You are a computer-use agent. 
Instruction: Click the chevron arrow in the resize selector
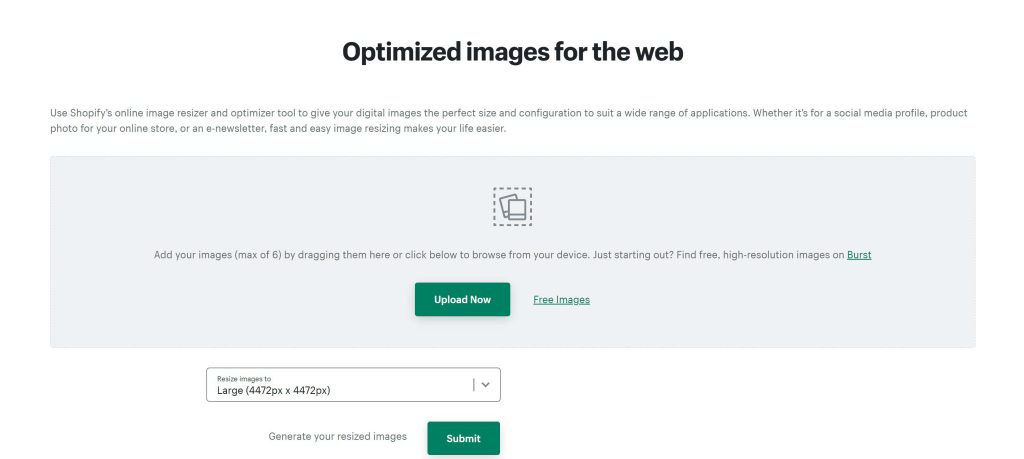pyautogui.click(x=486, y=384)
